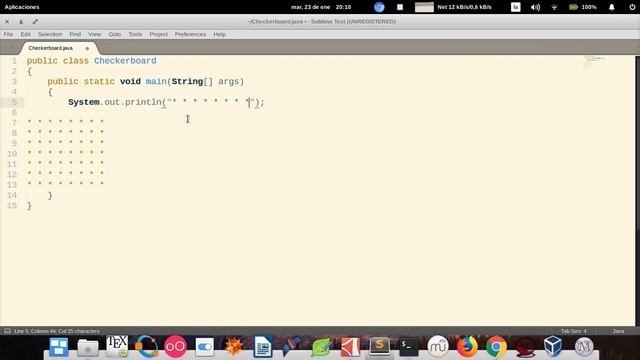The height and width of the screenshot is (360, 640).
Task: Launch Google Chrome from dock
Action: click(x=496, y=347)
